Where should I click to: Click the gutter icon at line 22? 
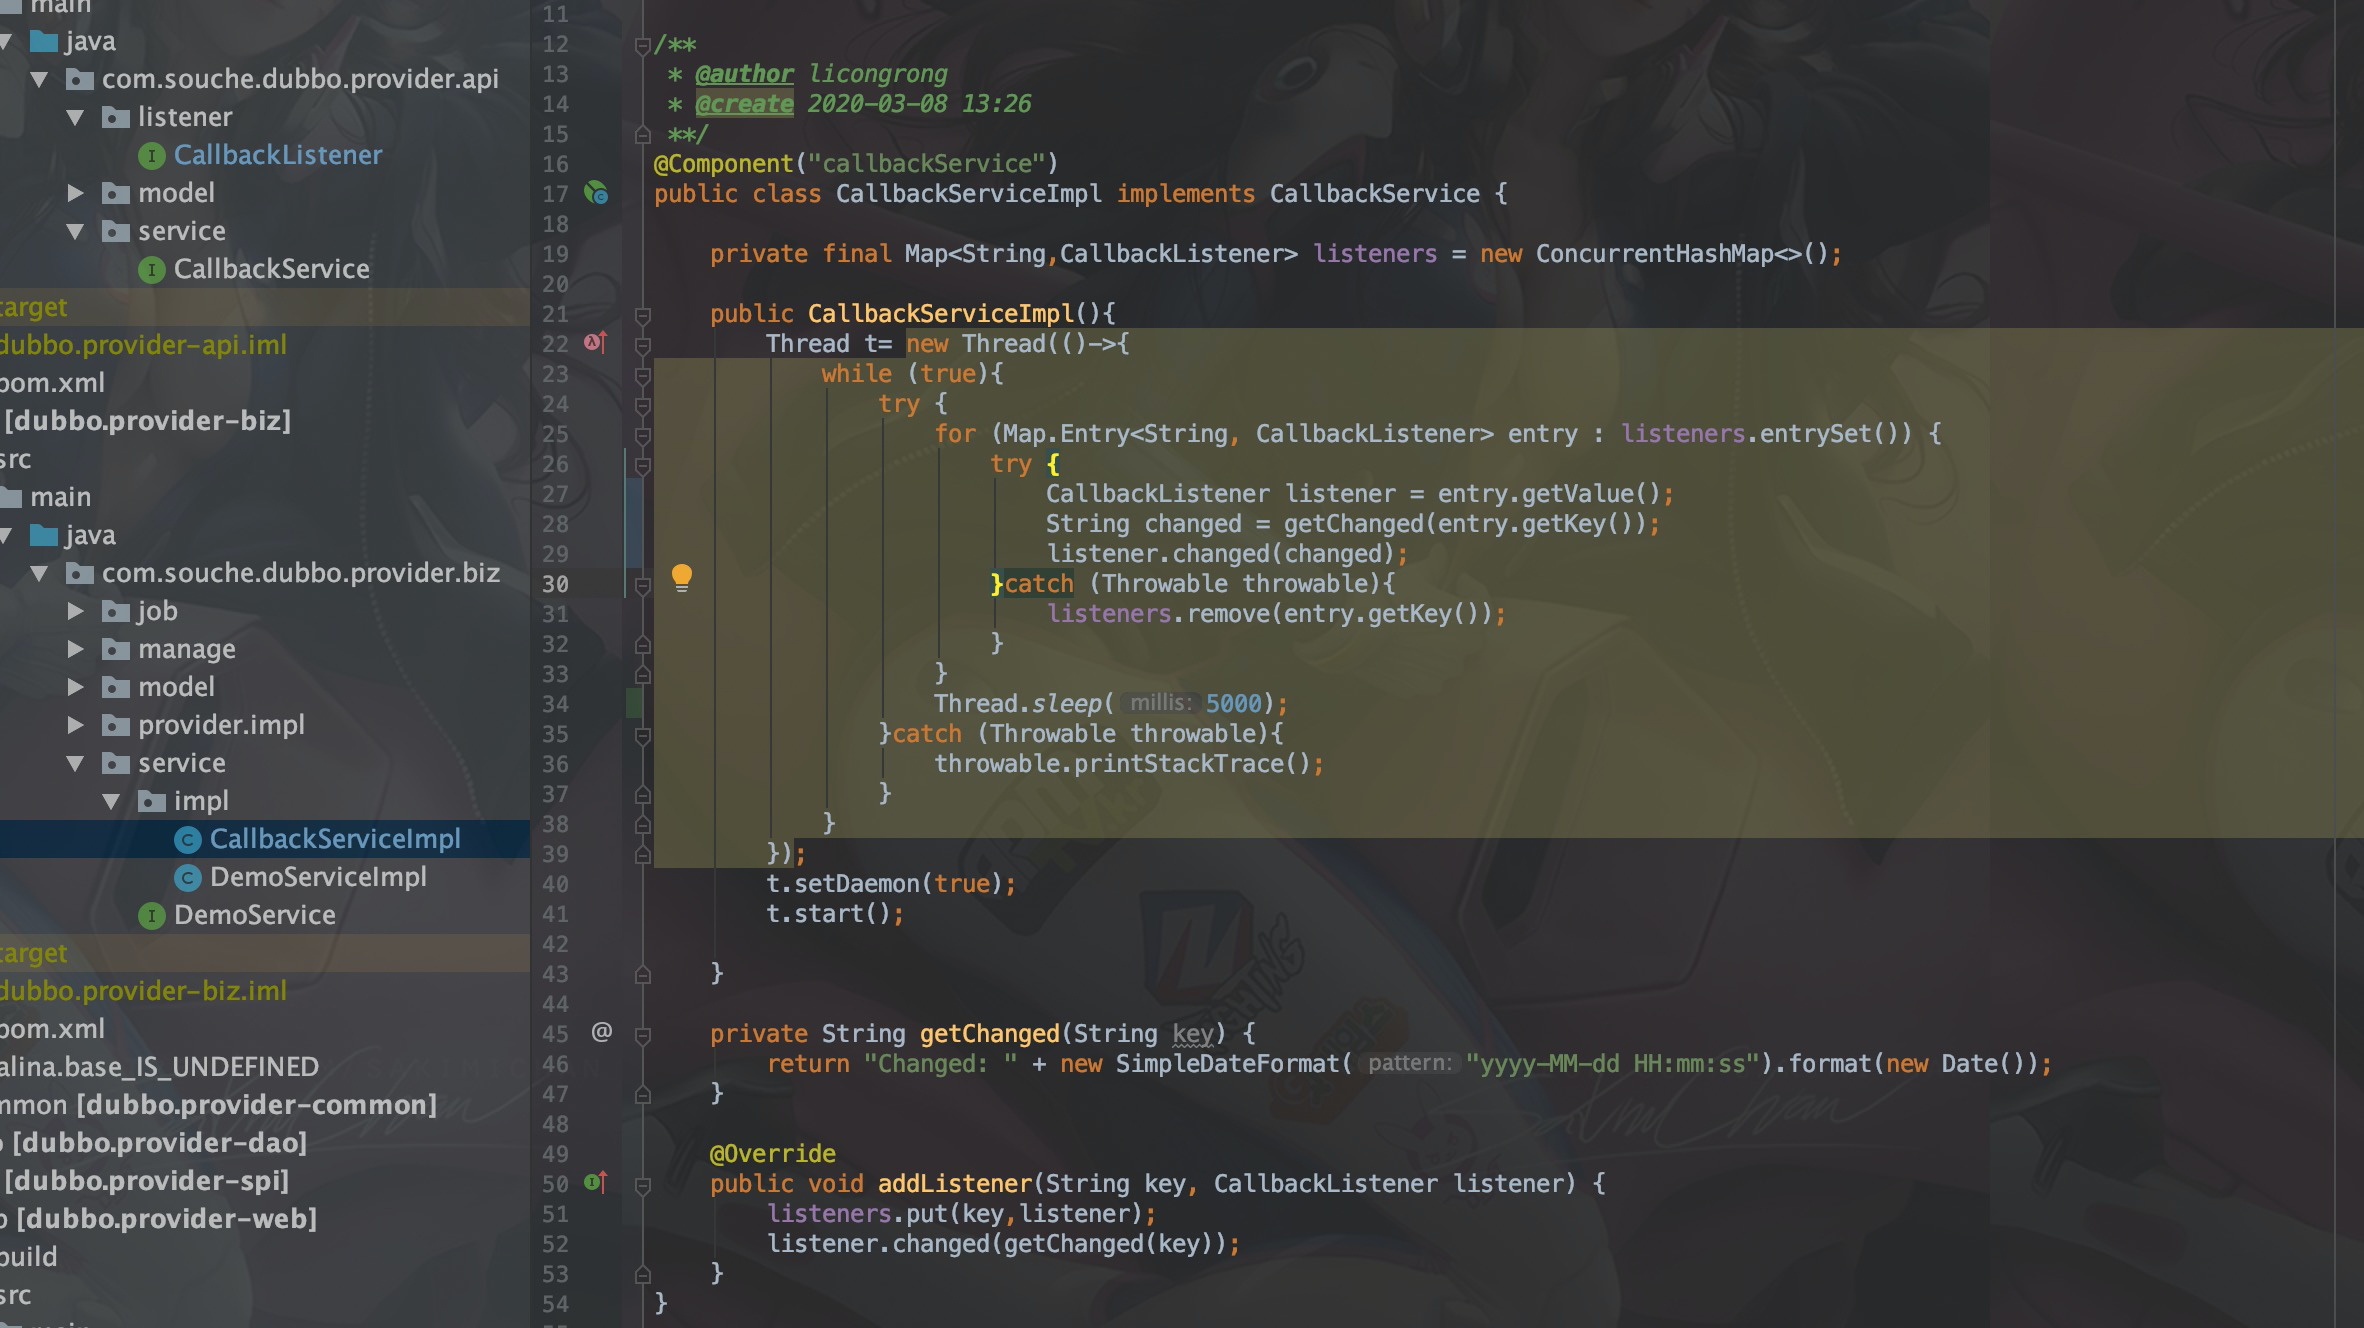(595, 343)
